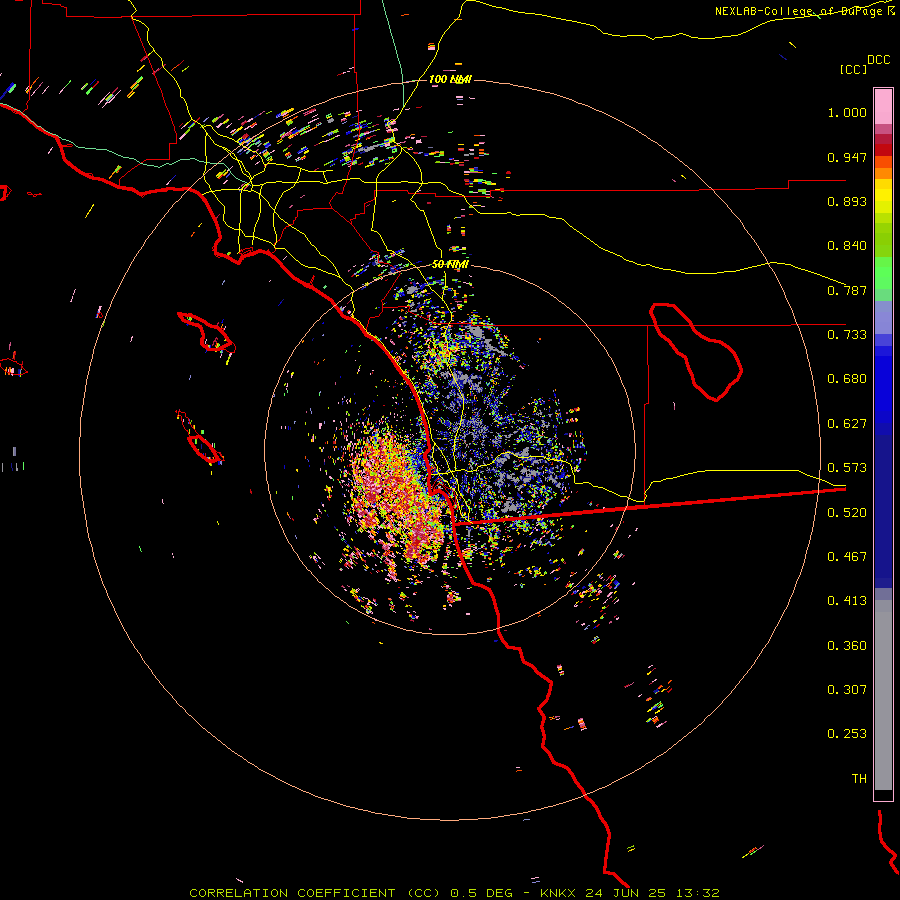Screen dimensions: 900x900
Task: Click the 0.573 scale value
Action: tap(847, 468)
